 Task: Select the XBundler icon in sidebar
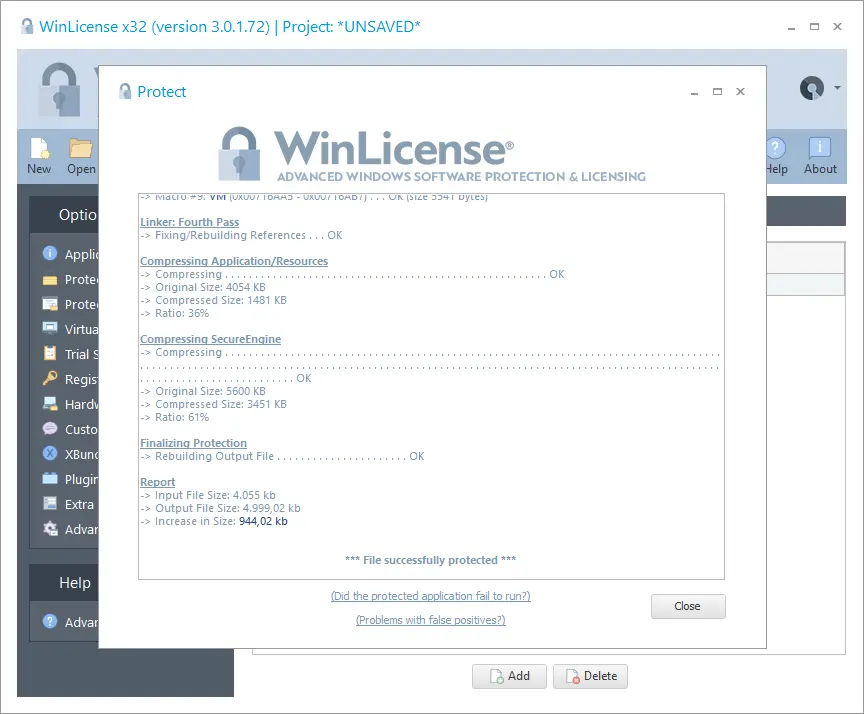pyautogui.click(x=50, y=453)
